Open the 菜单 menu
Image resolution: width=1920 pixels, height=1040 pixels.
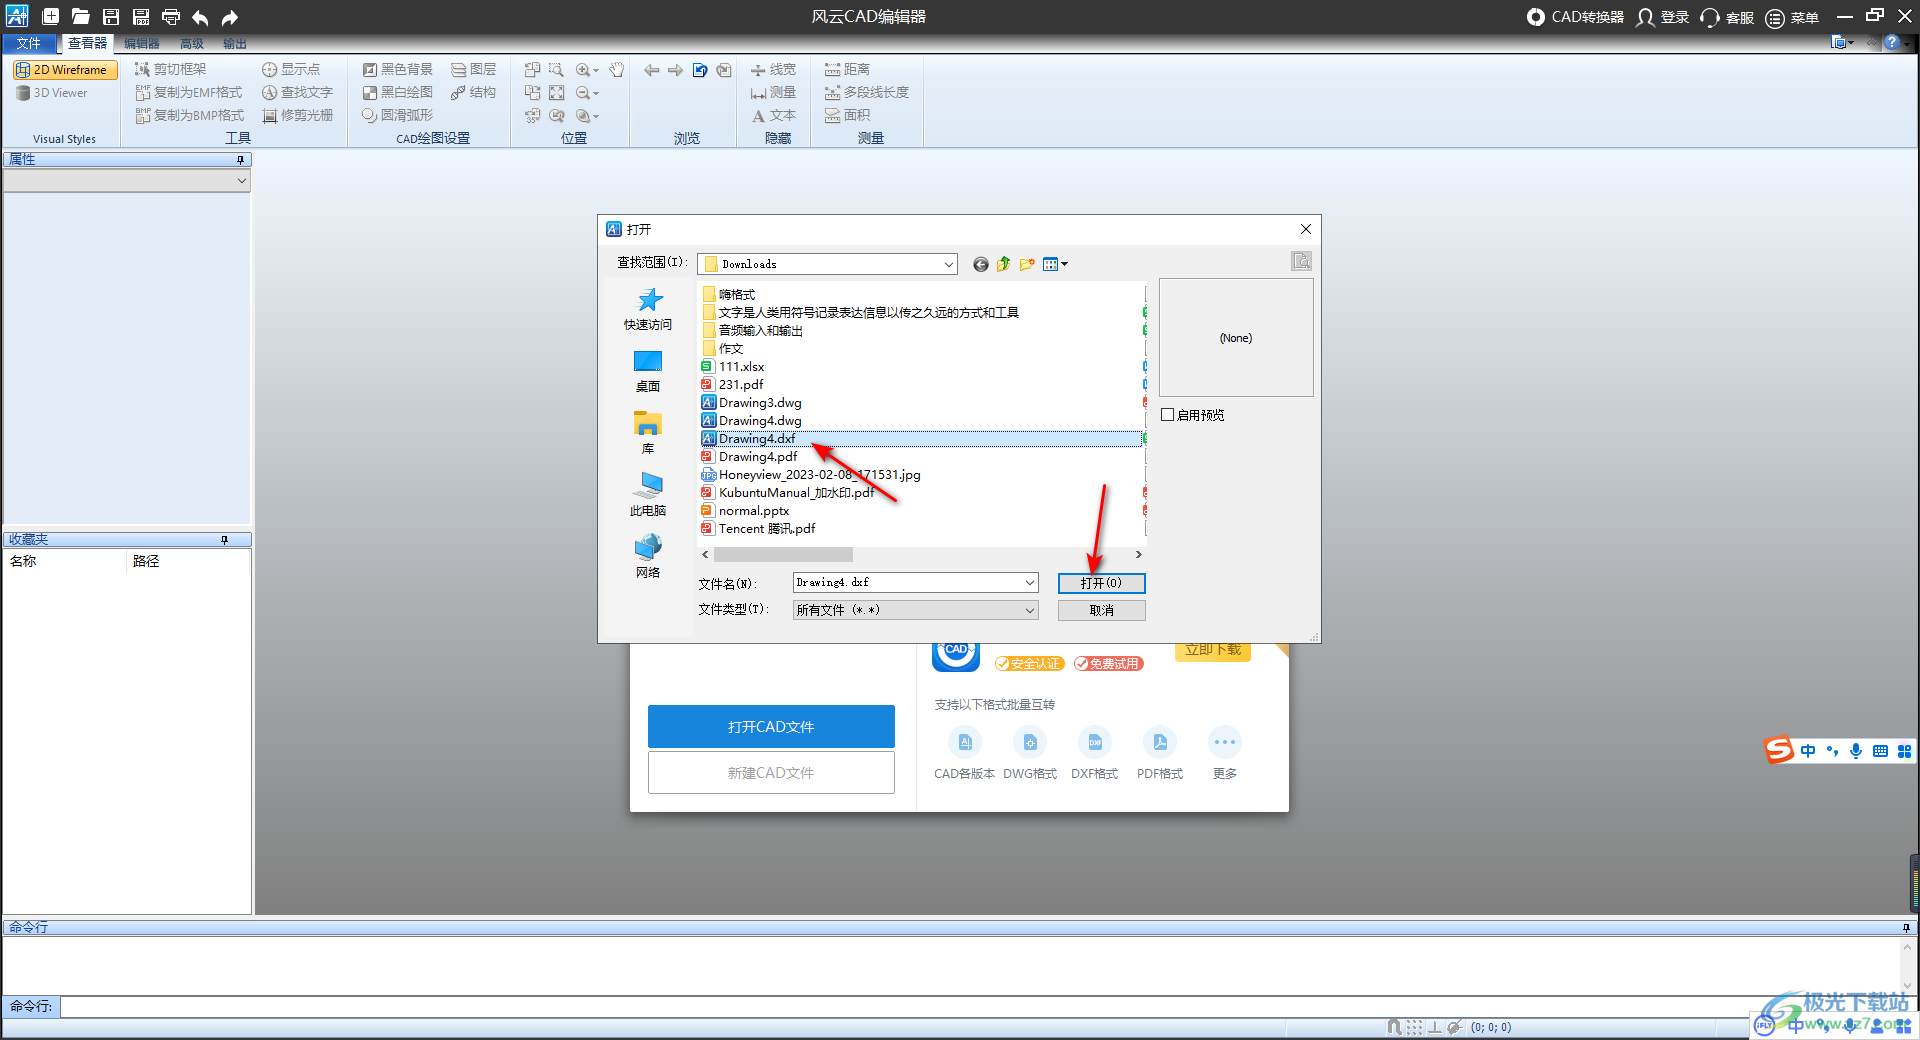[x=1792, y=17]
